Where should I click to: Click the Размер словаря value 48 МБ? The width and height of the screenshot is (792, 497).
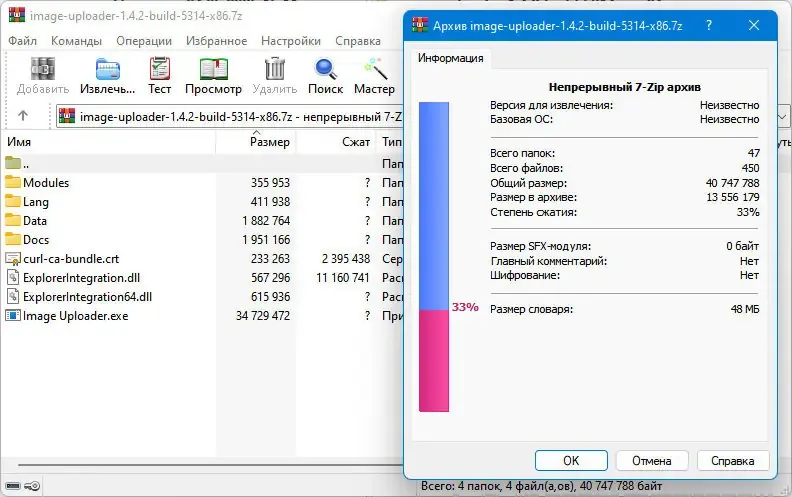click(745, 309)
